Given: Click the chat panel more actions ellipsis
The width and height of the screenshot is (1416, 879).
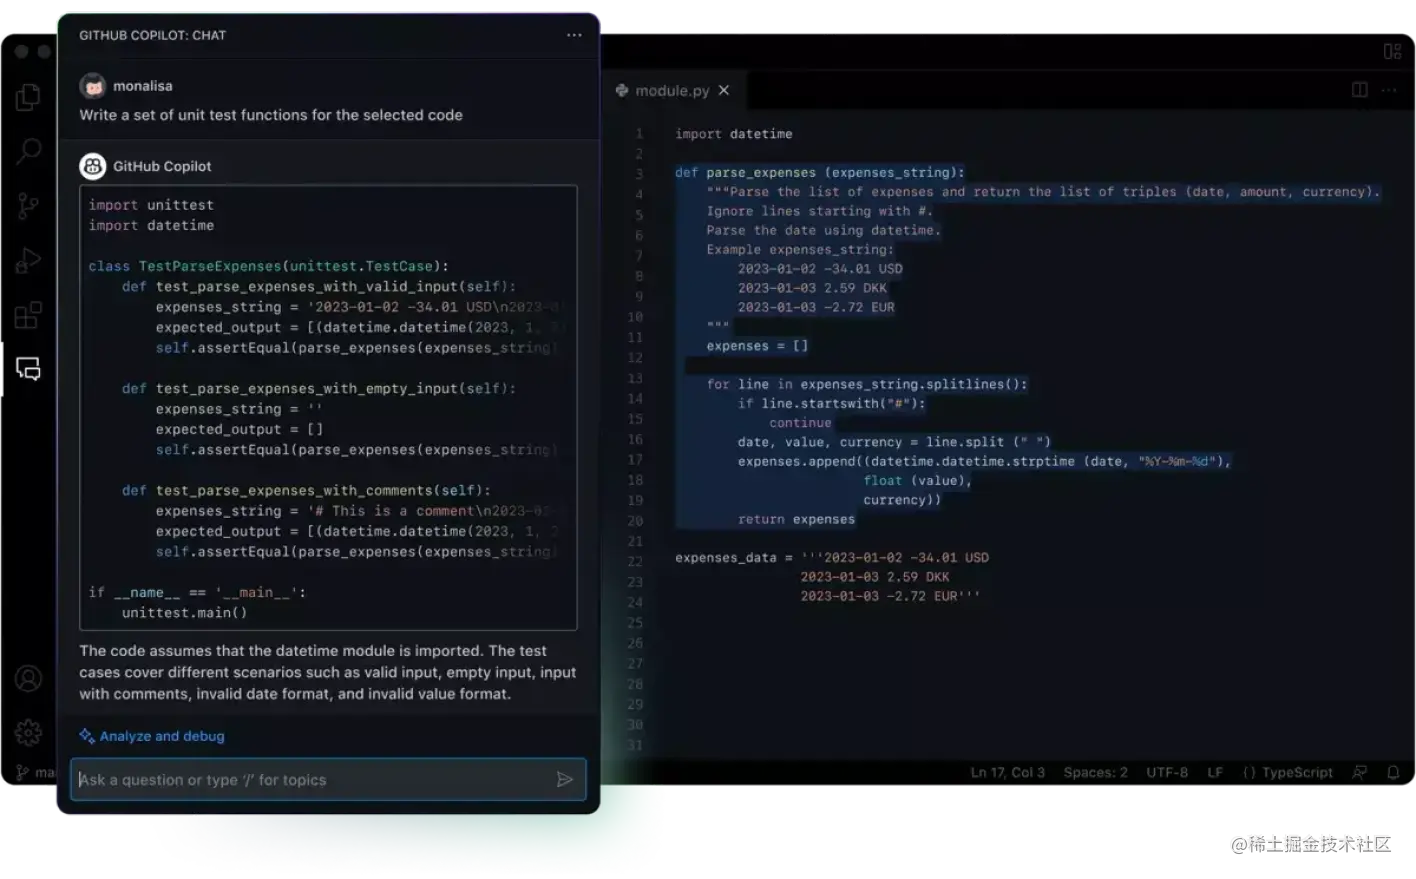Looking at the screenshot, I should coord(574,35).
